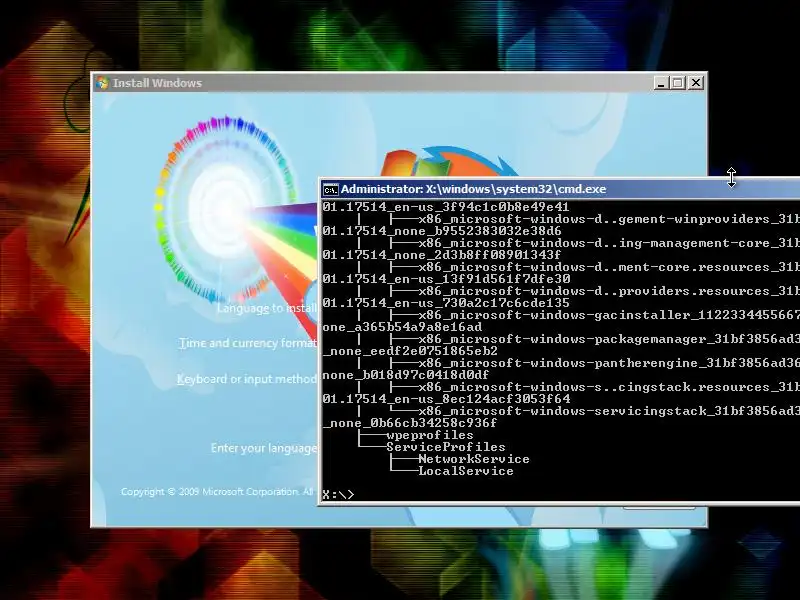Click the s..cingstack.resources output line
The width and height of the screenshot is (800, 600).
[609, 387]
